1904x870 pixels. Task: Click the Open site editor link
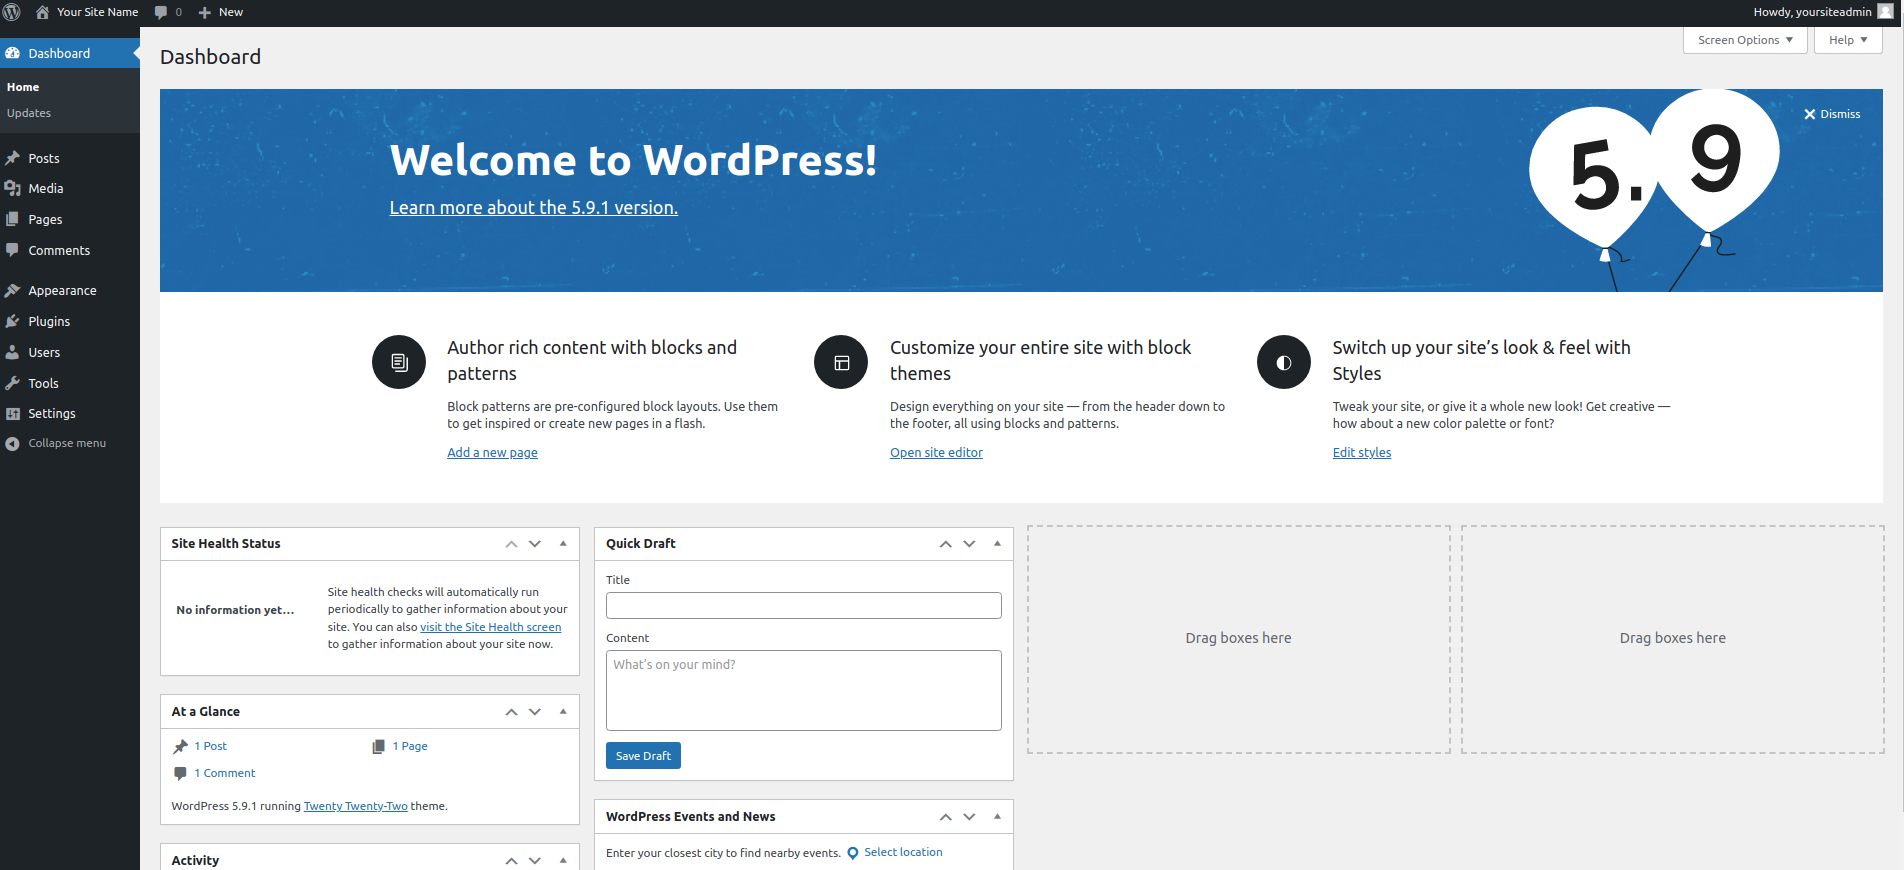[x=936, y=453]
